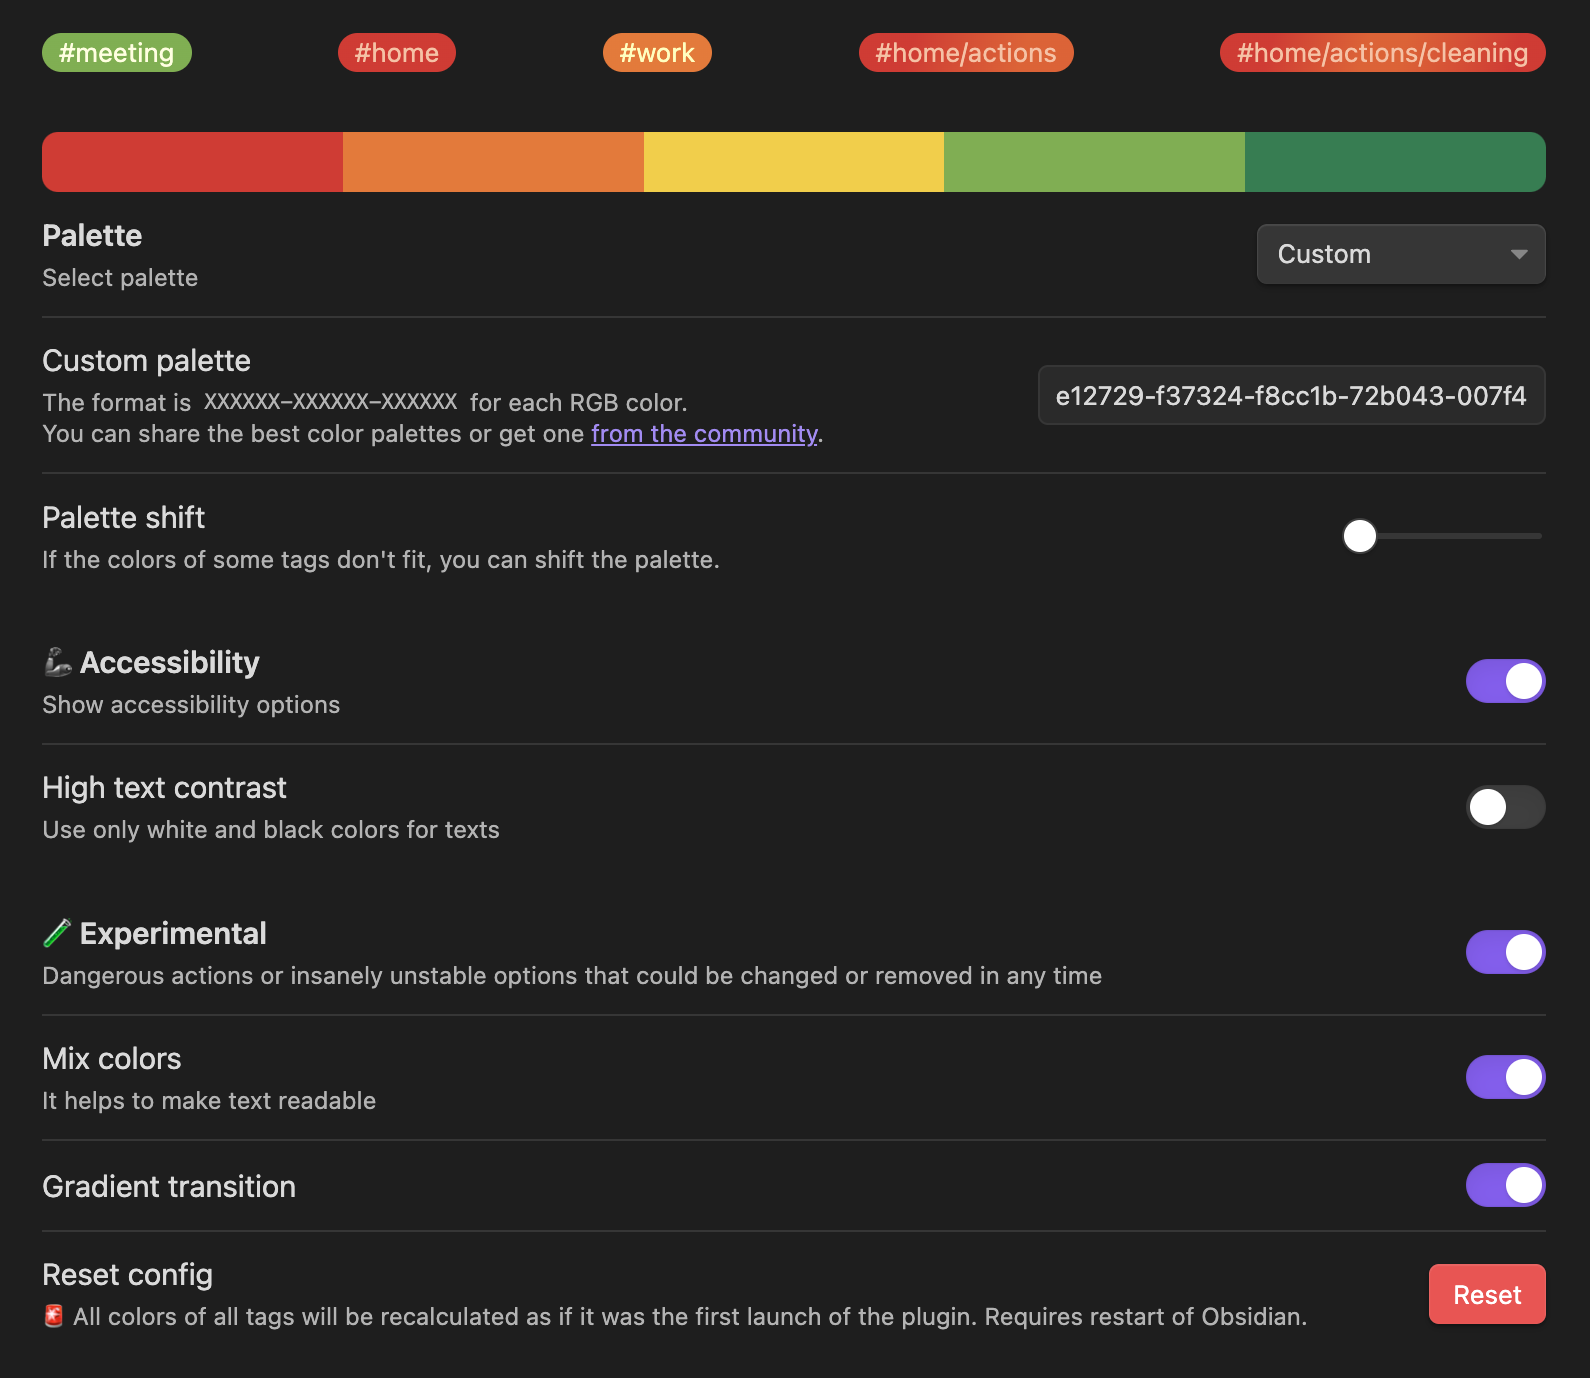Image resolution: width=1590 pixels, height=1378 pixels.
Task: Click the orange palette color swatch
Action: (x=493, y=162)
